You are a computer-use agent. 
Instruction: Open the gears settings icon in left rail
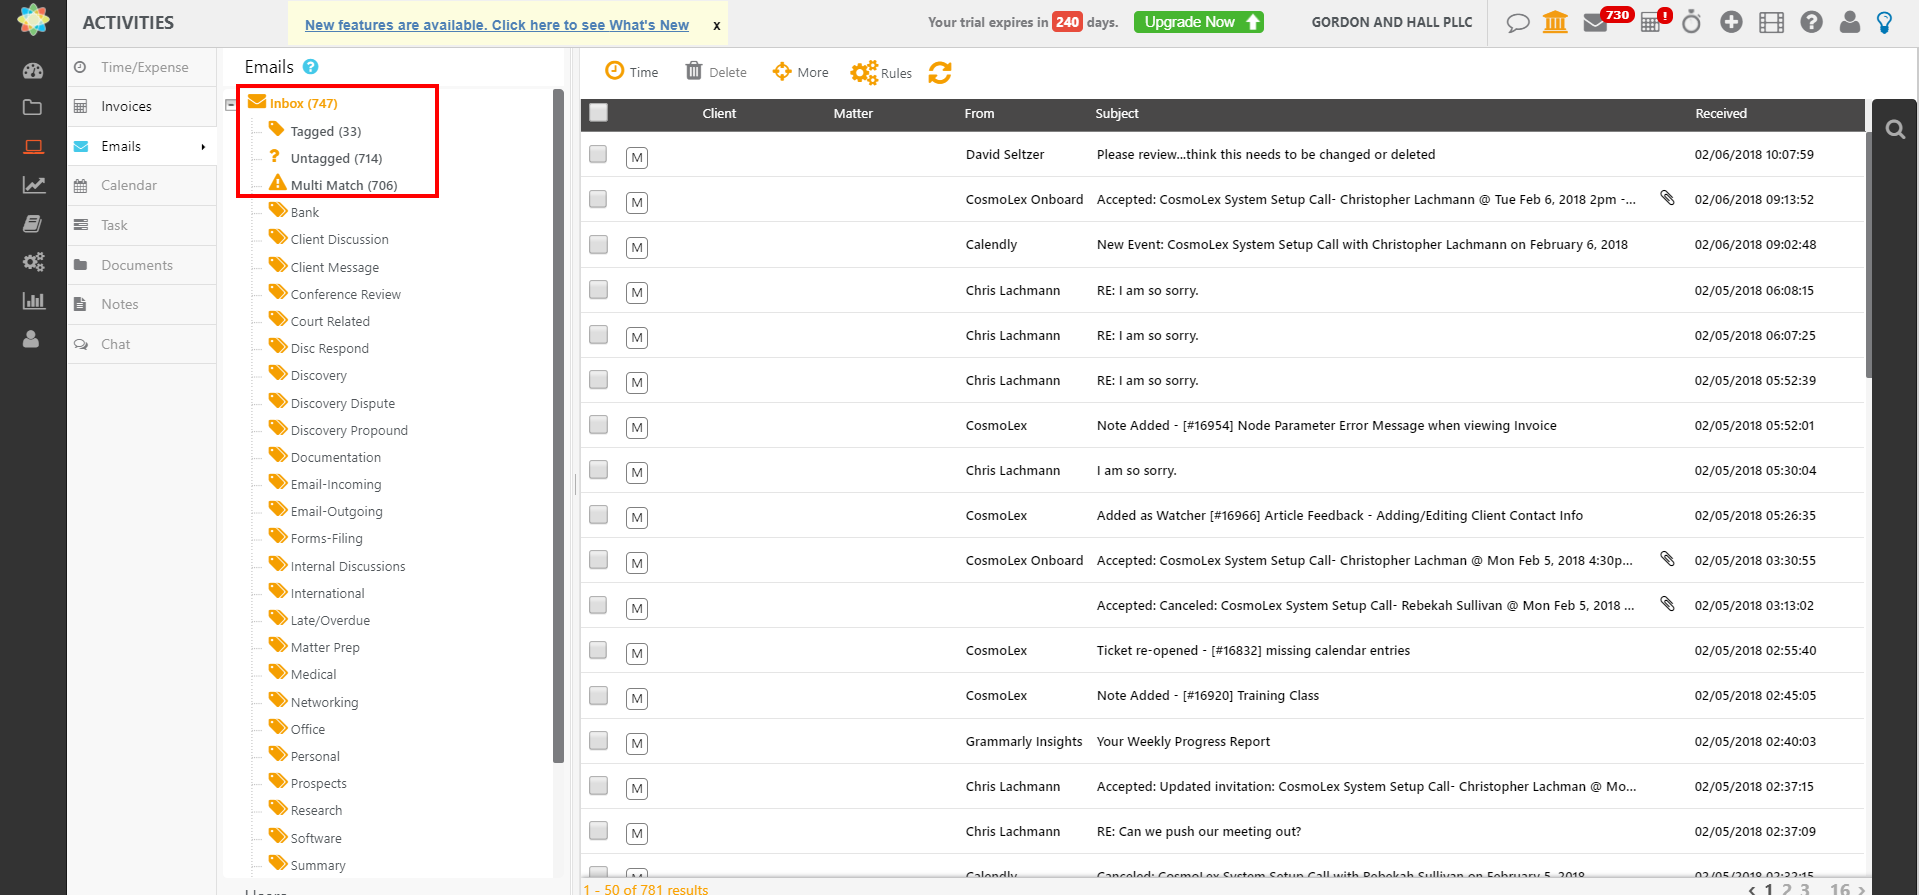pos(33,262)
